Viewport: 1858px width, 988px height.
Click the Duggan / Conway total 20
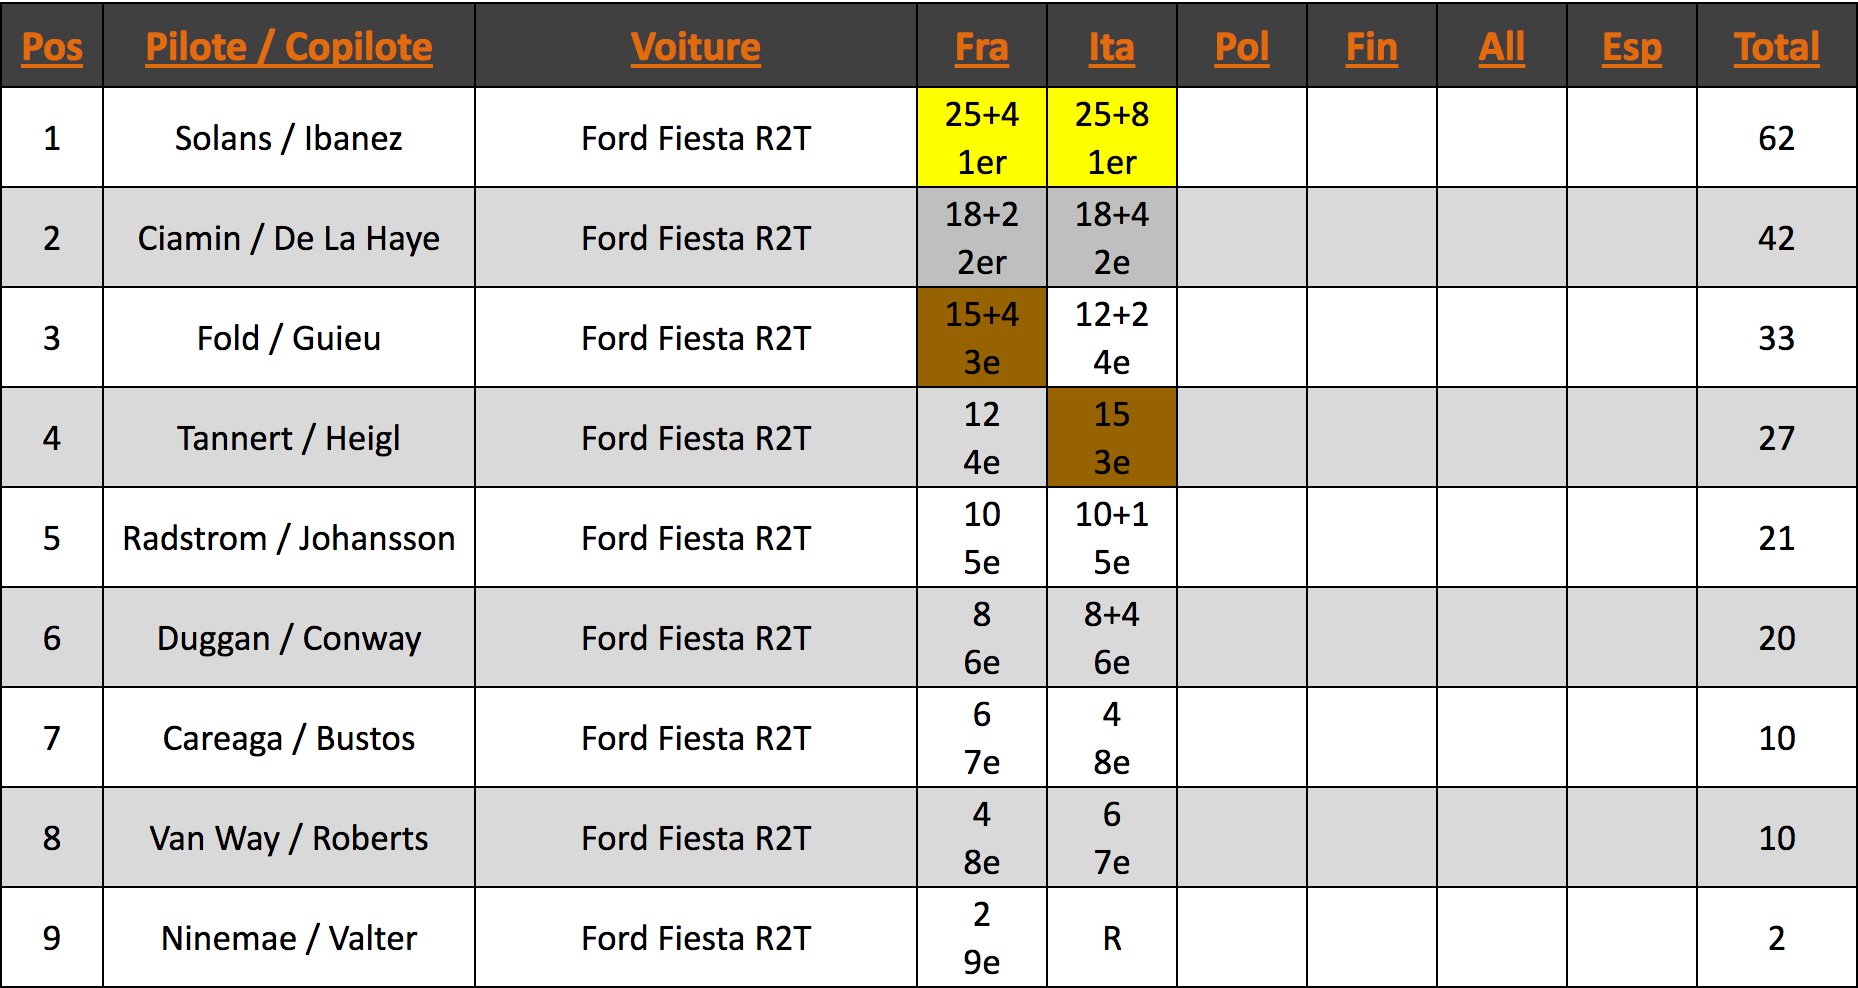[1777, 638]
